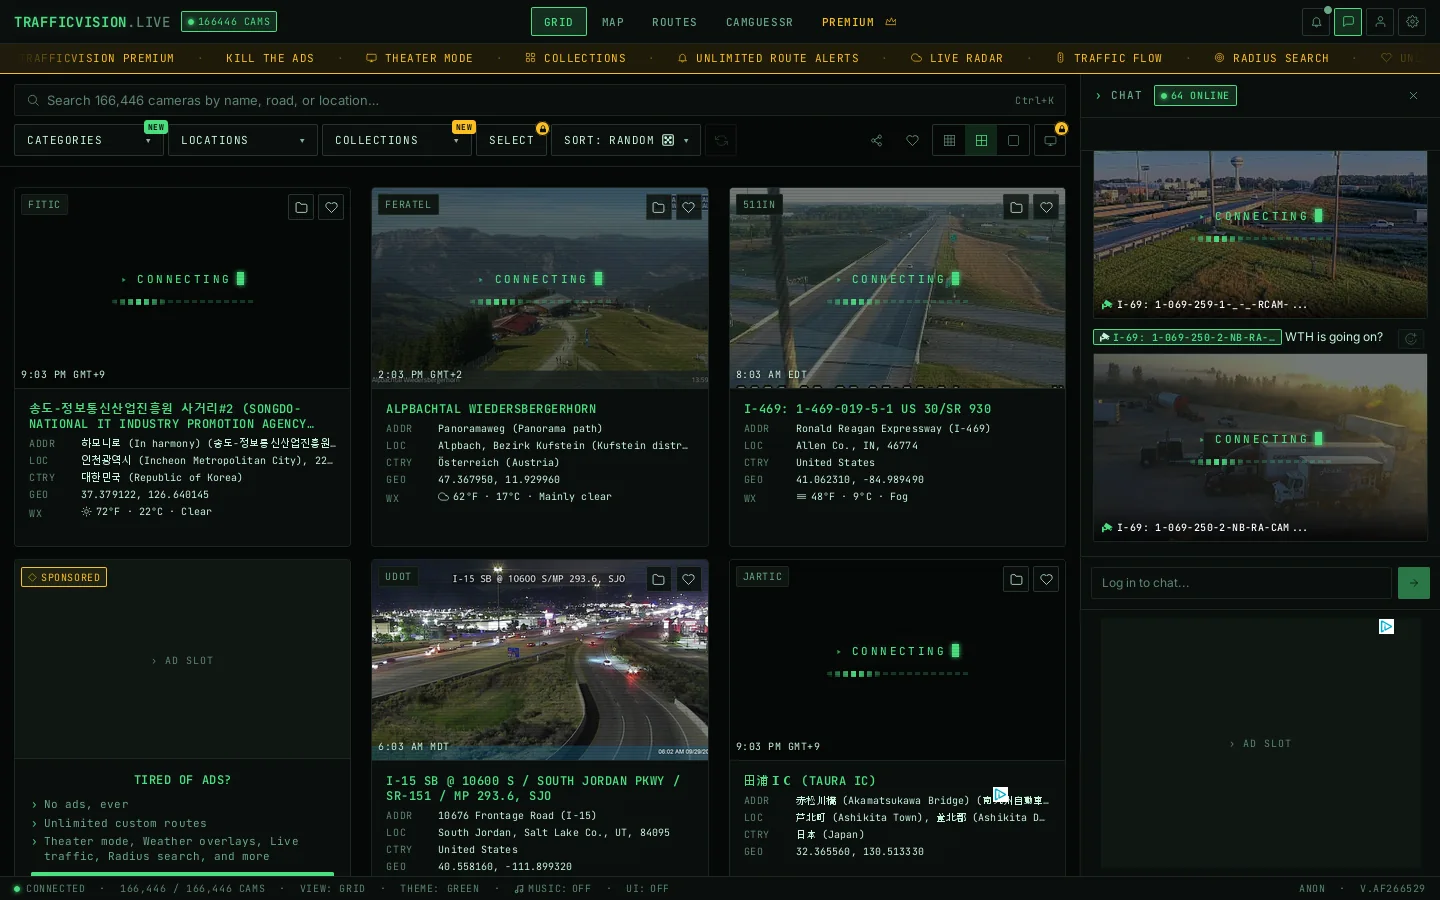This screenshot has height=900, width=1440.
Task: Send chat message arrow button
Action: [1413, 583]
